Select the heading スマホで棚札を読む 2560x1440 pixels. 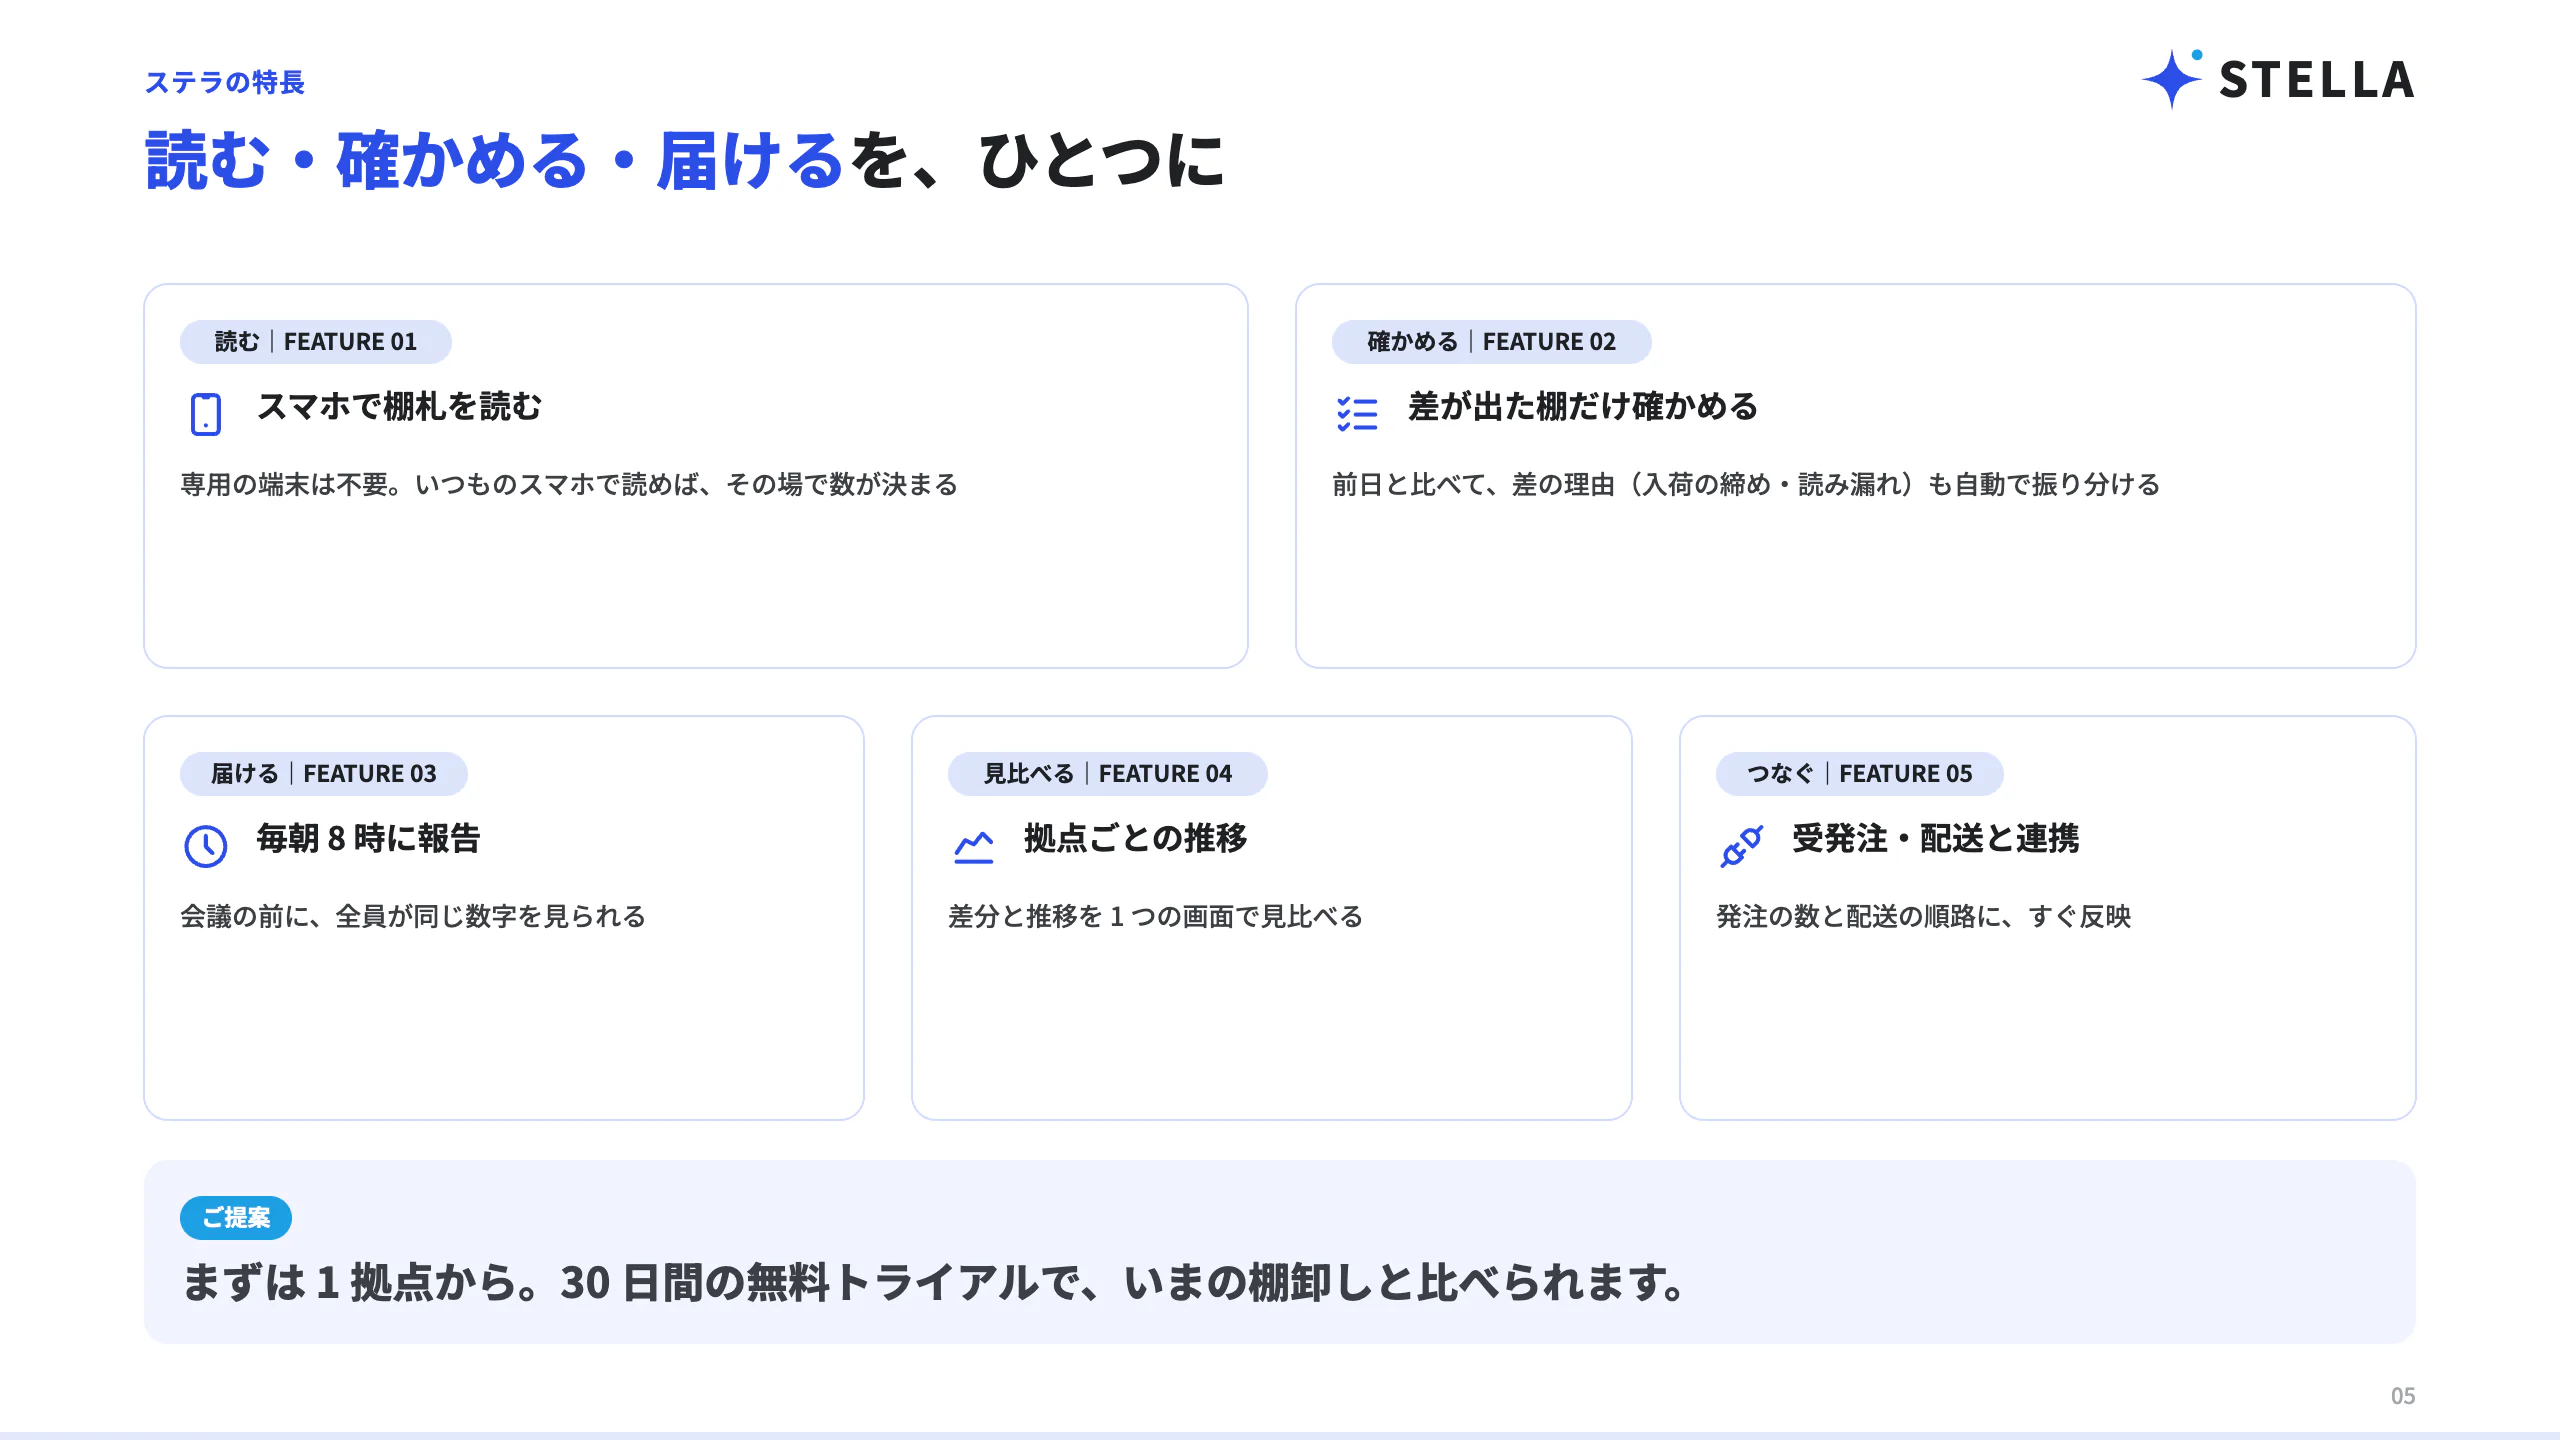click(x=399, y=407)
